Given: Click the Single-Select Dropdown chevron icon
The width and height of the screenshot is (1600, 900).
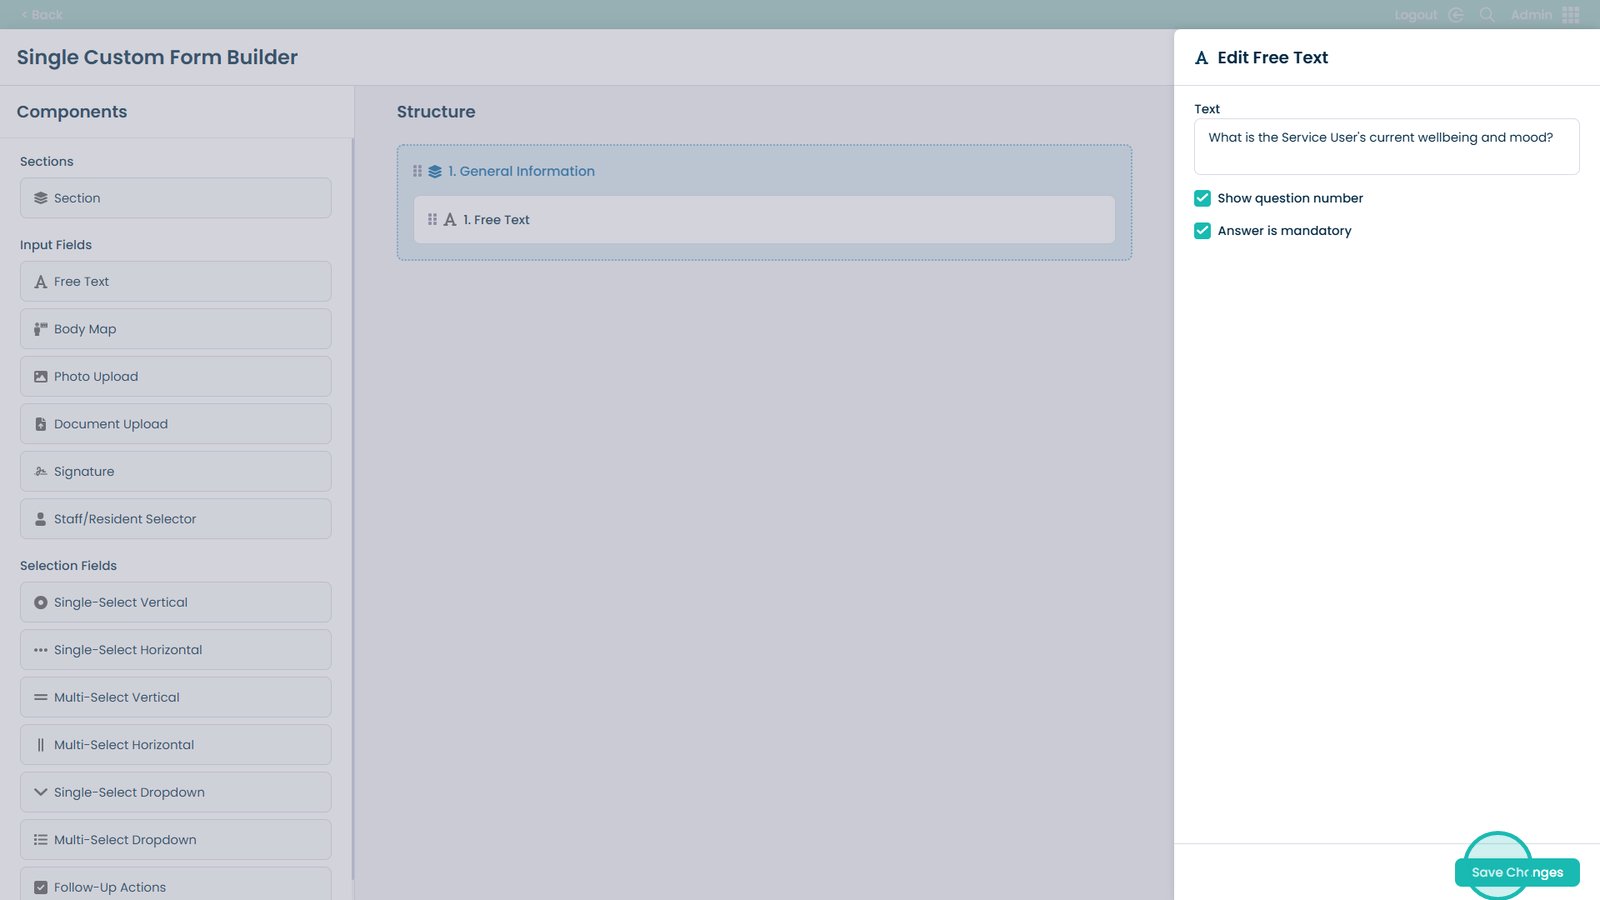Looking at the screenshot, I should pos(41,792).
